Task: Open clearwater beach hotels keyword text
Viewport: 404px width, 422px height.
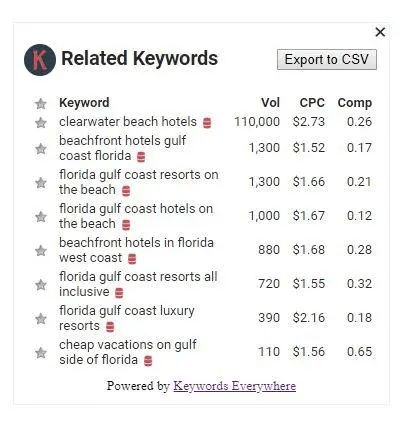Action: click(x=128, y=122)
